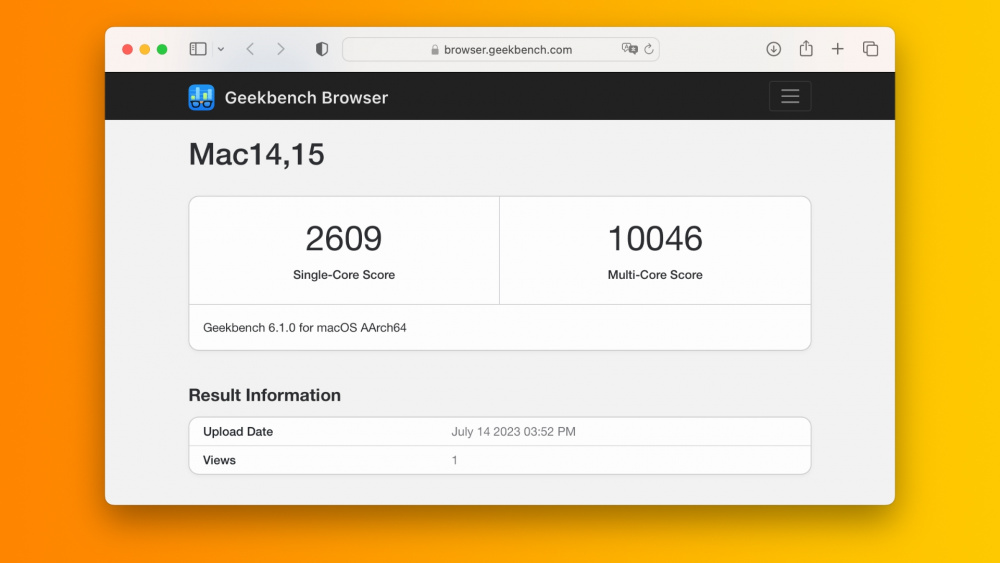Click the padlock icon in address bar
The height and width of the screenshot is (563, 1000).
click(435, 50)
